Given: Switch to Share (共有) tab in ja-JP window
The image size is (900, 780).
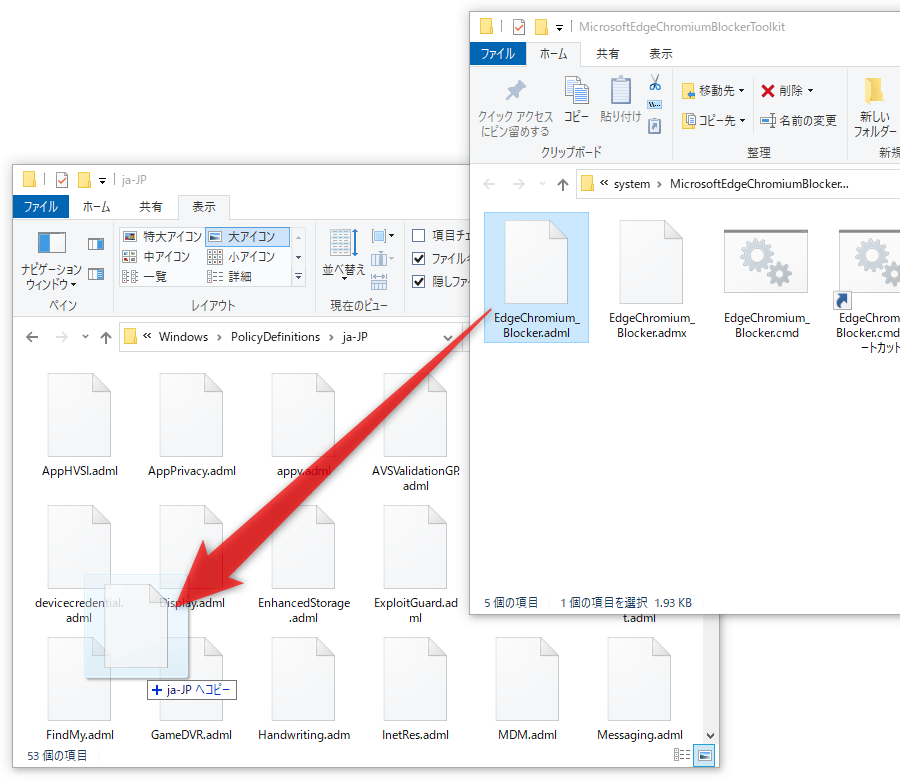Looking at the screenshot, I should 150,207.
